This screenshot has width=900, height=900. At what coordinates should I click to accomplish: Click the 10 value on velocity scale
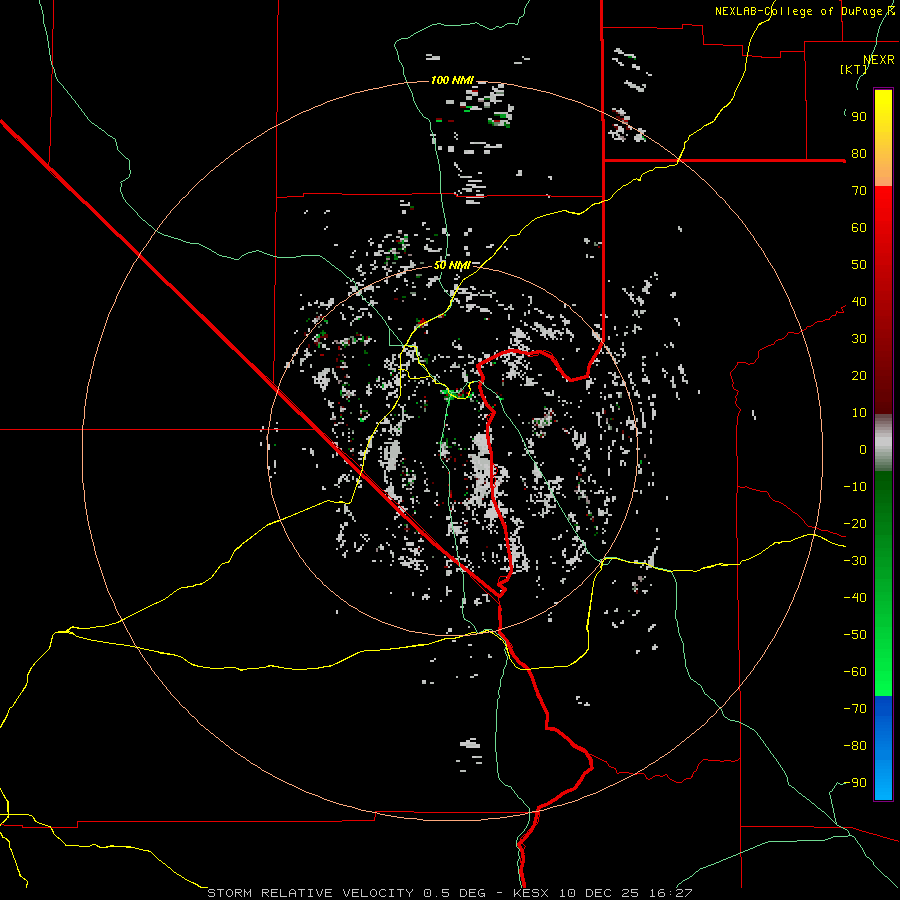click(x=859, y=413)
